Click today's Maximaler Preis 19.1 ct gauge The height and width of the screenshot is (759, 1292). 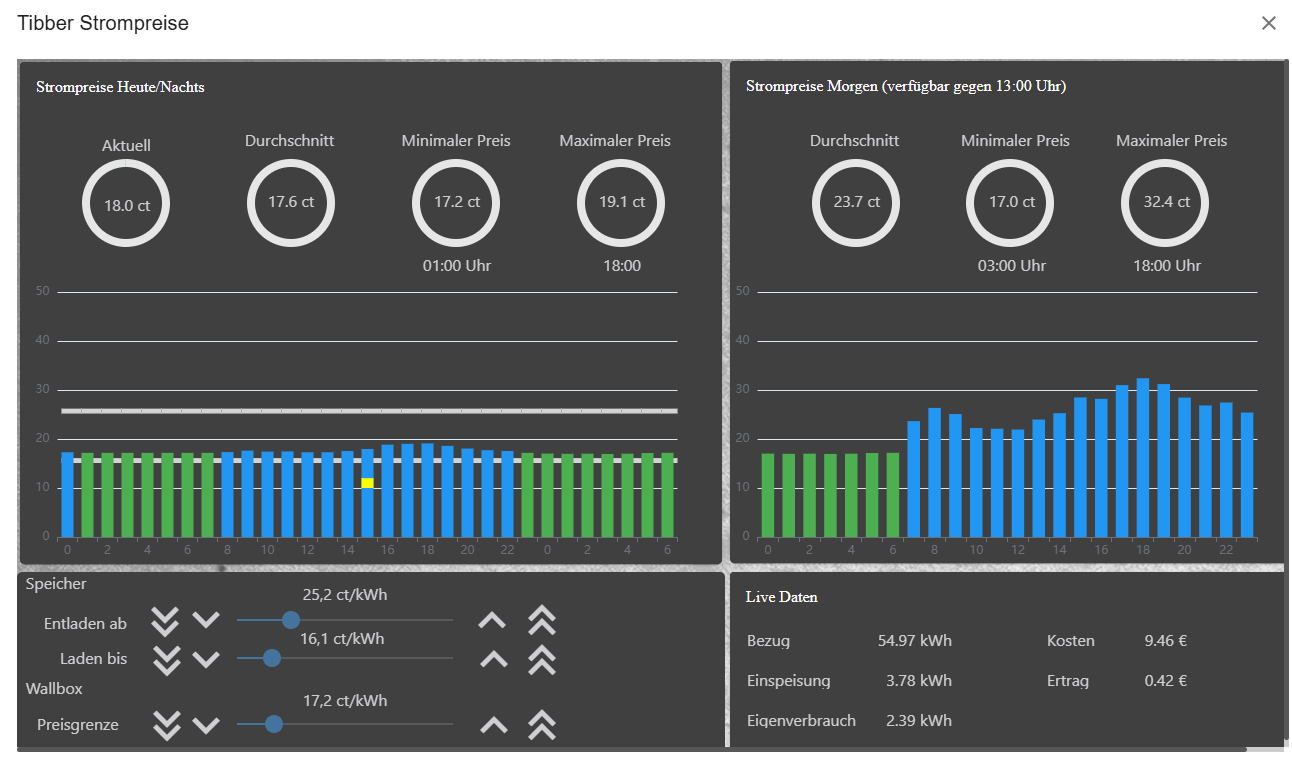[621, 202]
